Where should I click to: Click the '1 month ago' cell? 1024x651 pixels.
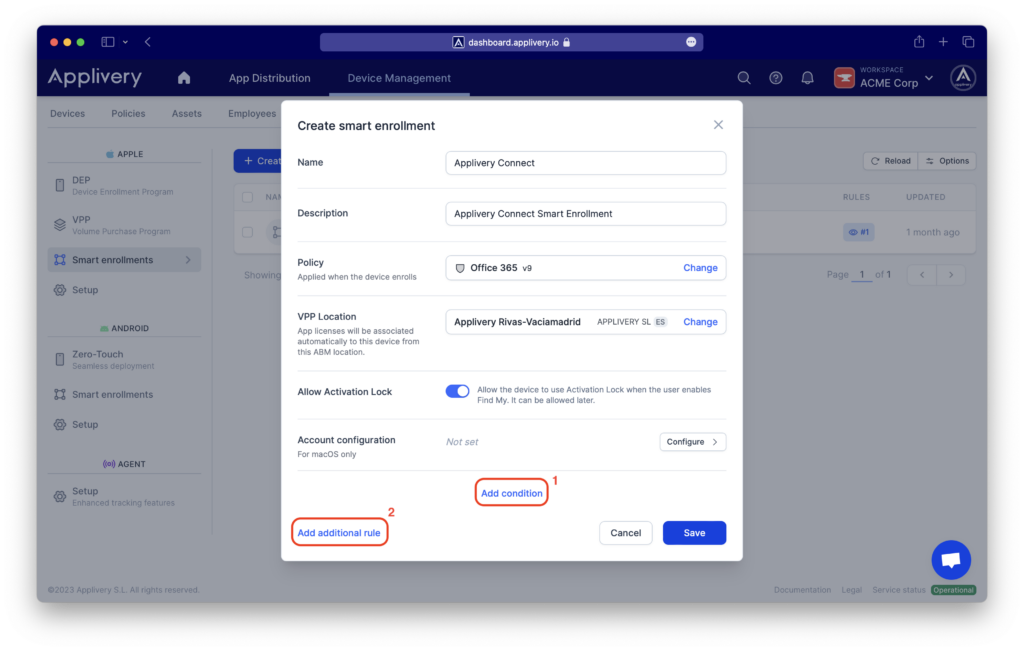pos(933,232)
